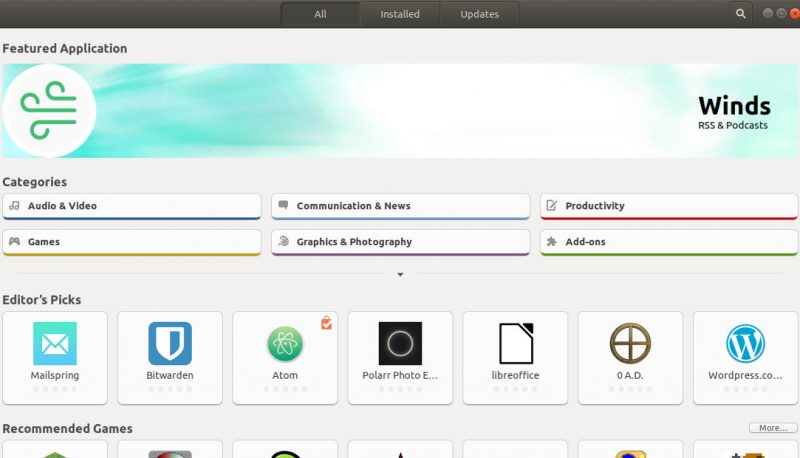Click the chat bubble icon on Communication & News
The width and height of the screenshot is (800, 458).
point(283,205)
